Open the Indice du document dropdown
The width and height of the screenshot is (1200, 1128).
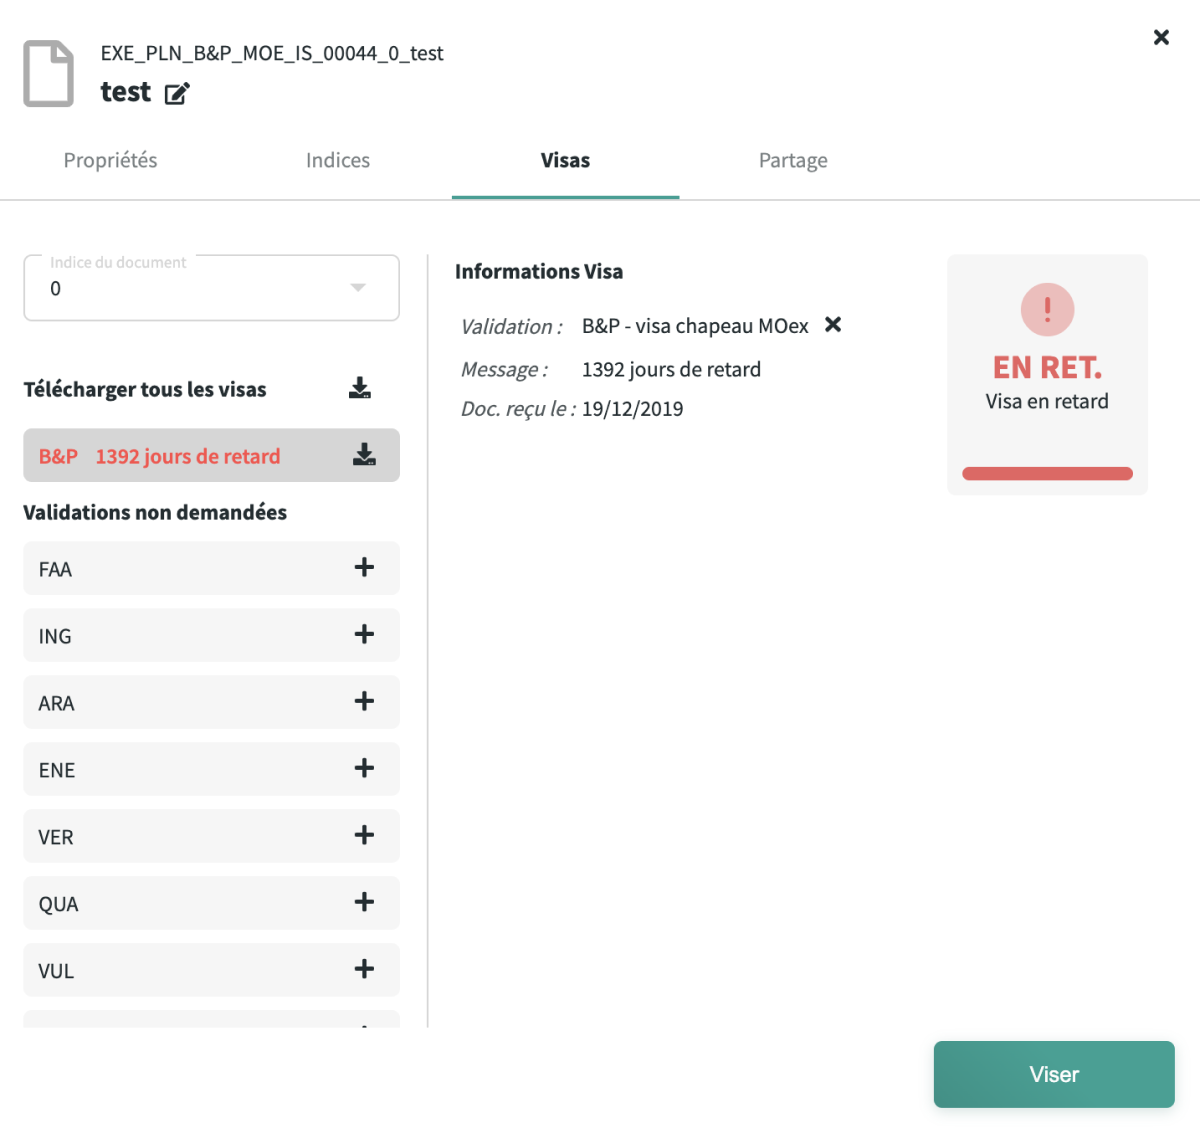click(x=211, y=288)
